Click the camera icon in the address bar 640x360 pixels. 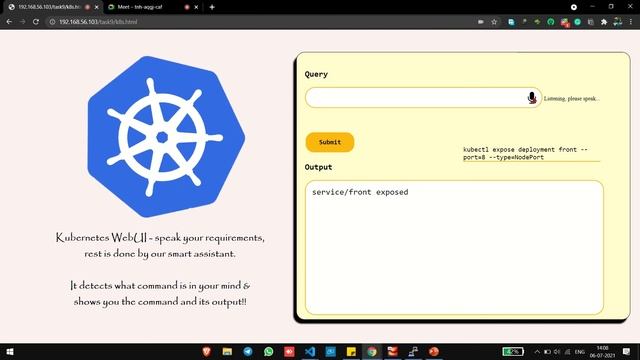[481, 22]
